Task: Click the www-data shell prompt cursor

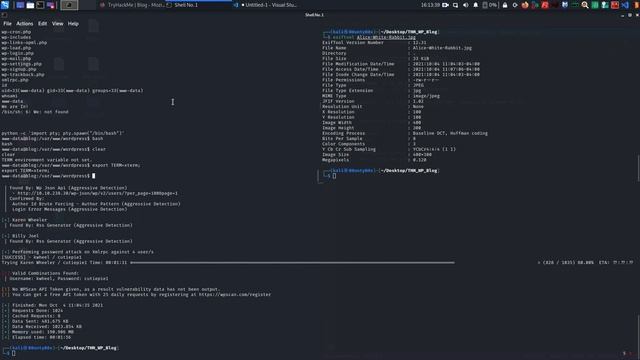Action: click(93, 176)
